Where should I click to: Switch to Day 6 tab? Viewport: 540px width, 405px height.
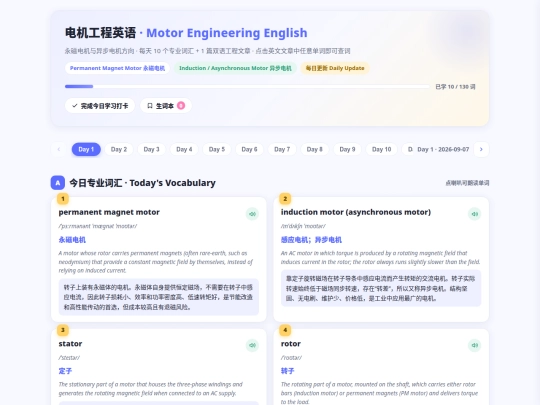coord(249,149)
